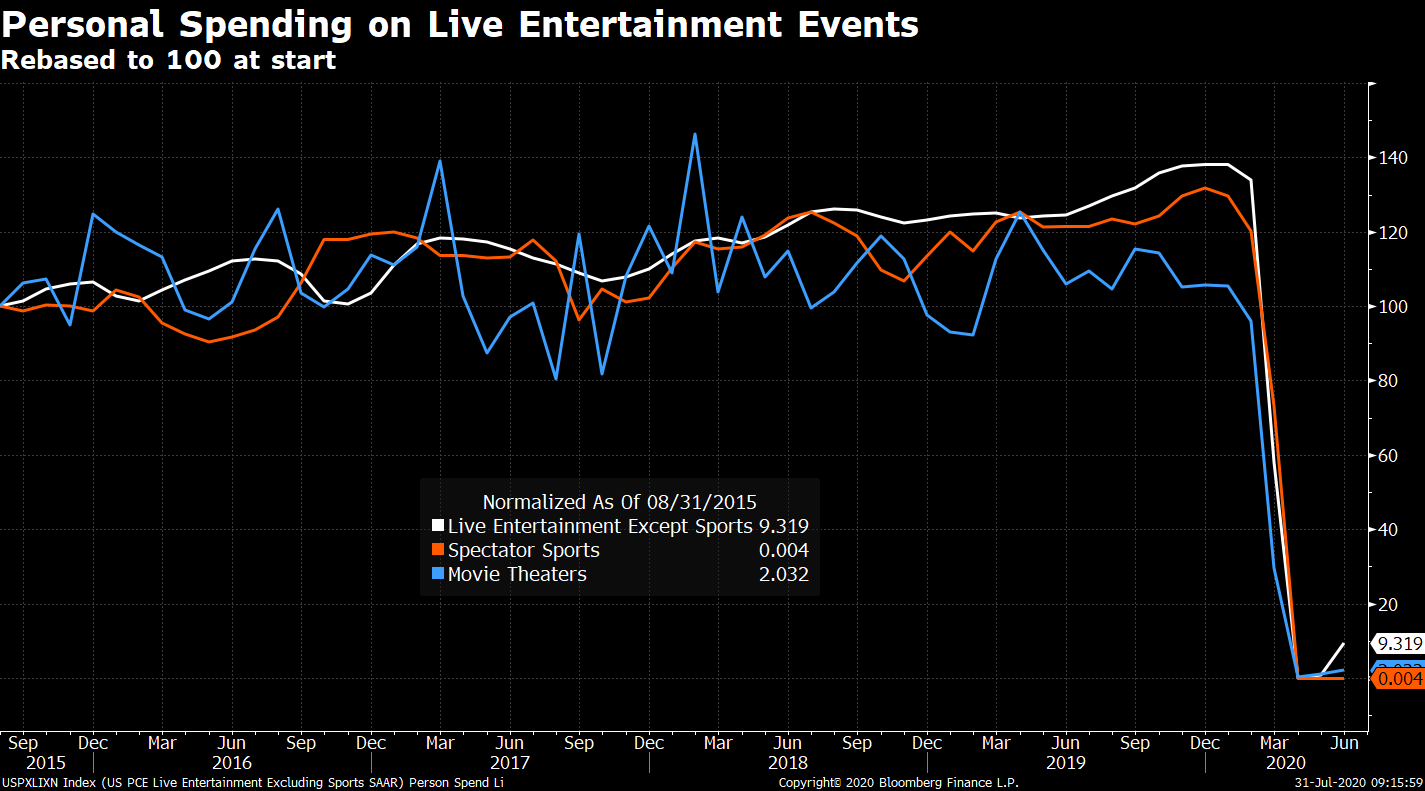Click the orange 0.004 value tag on the right axis
Screen dimensions: 1425x791
[1398, 679]
